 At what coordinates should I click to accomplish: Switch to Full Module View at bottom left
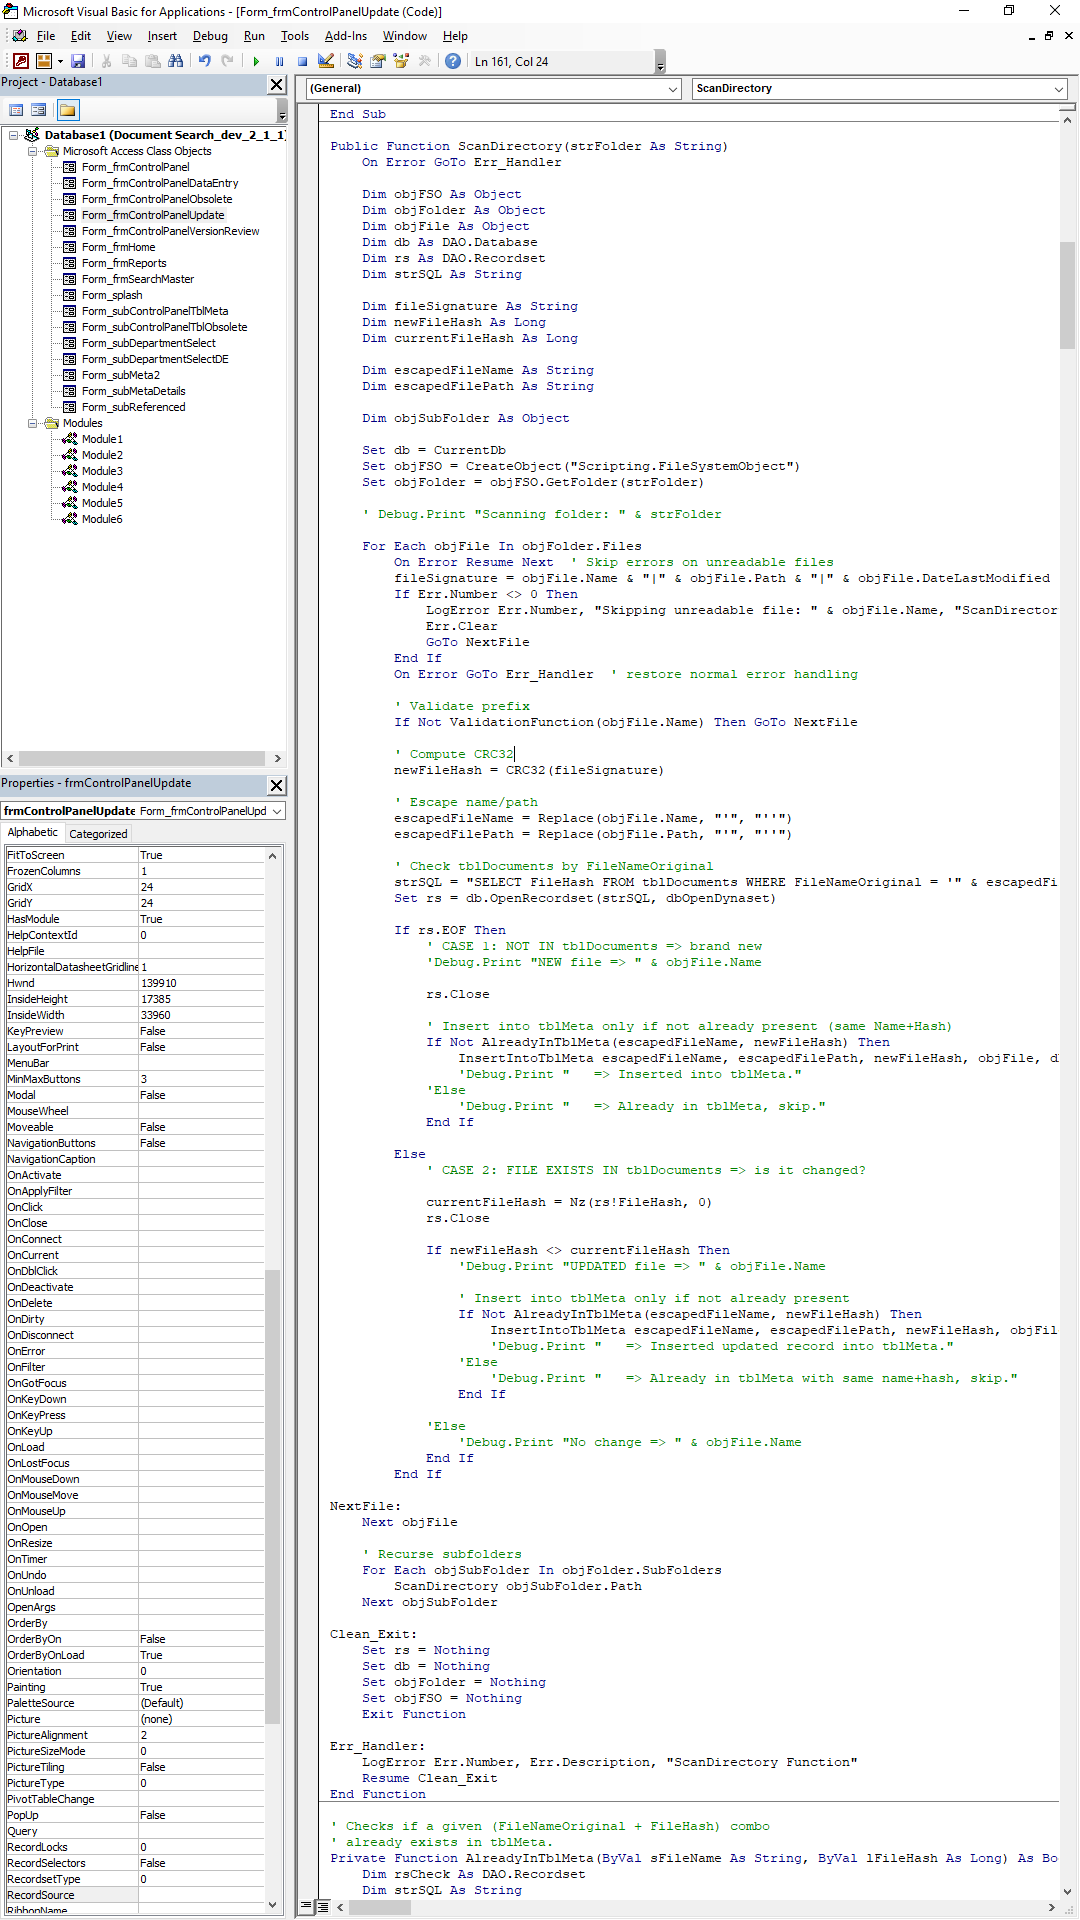pyautogui.click(x=323, y=1907)
